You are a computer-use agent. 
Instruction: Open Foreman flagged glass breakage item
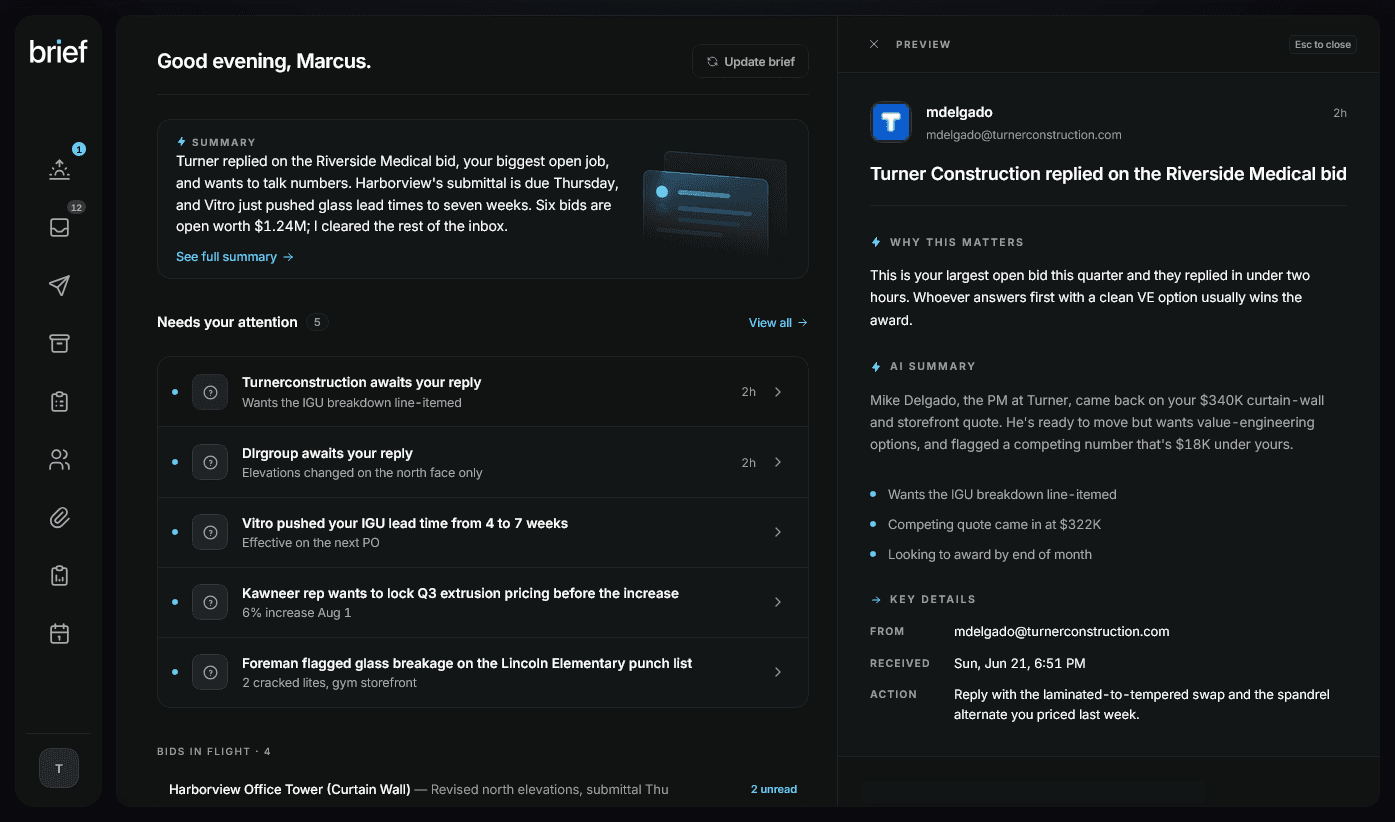[x=483, y=672]
